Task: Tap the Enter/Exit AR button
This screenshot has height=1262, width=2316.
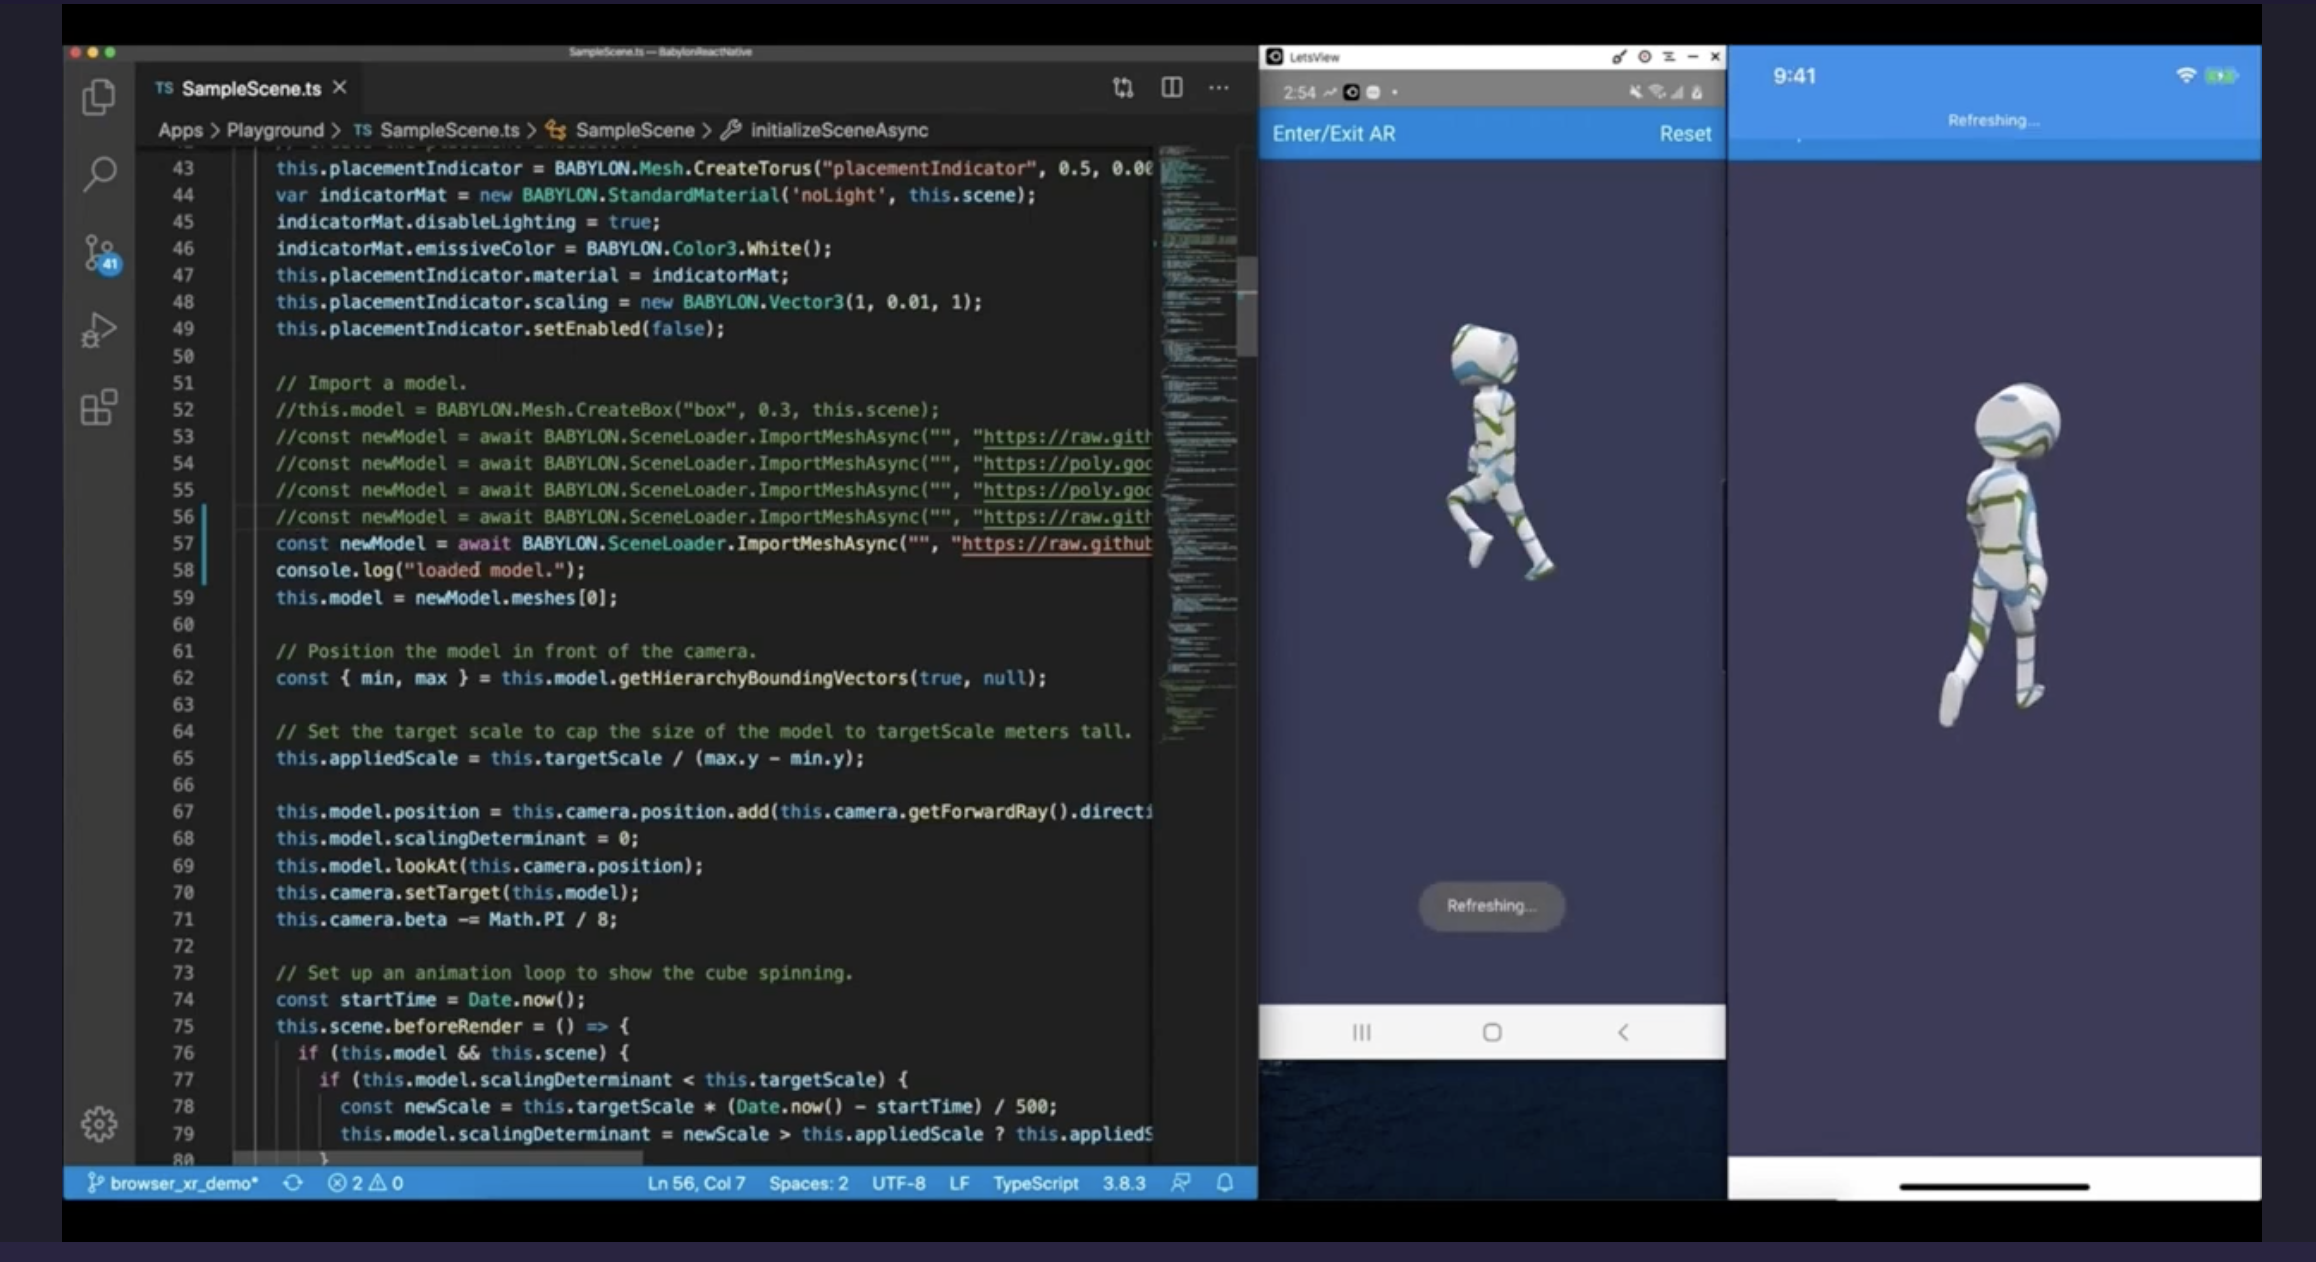Action: pos(1333,134)
